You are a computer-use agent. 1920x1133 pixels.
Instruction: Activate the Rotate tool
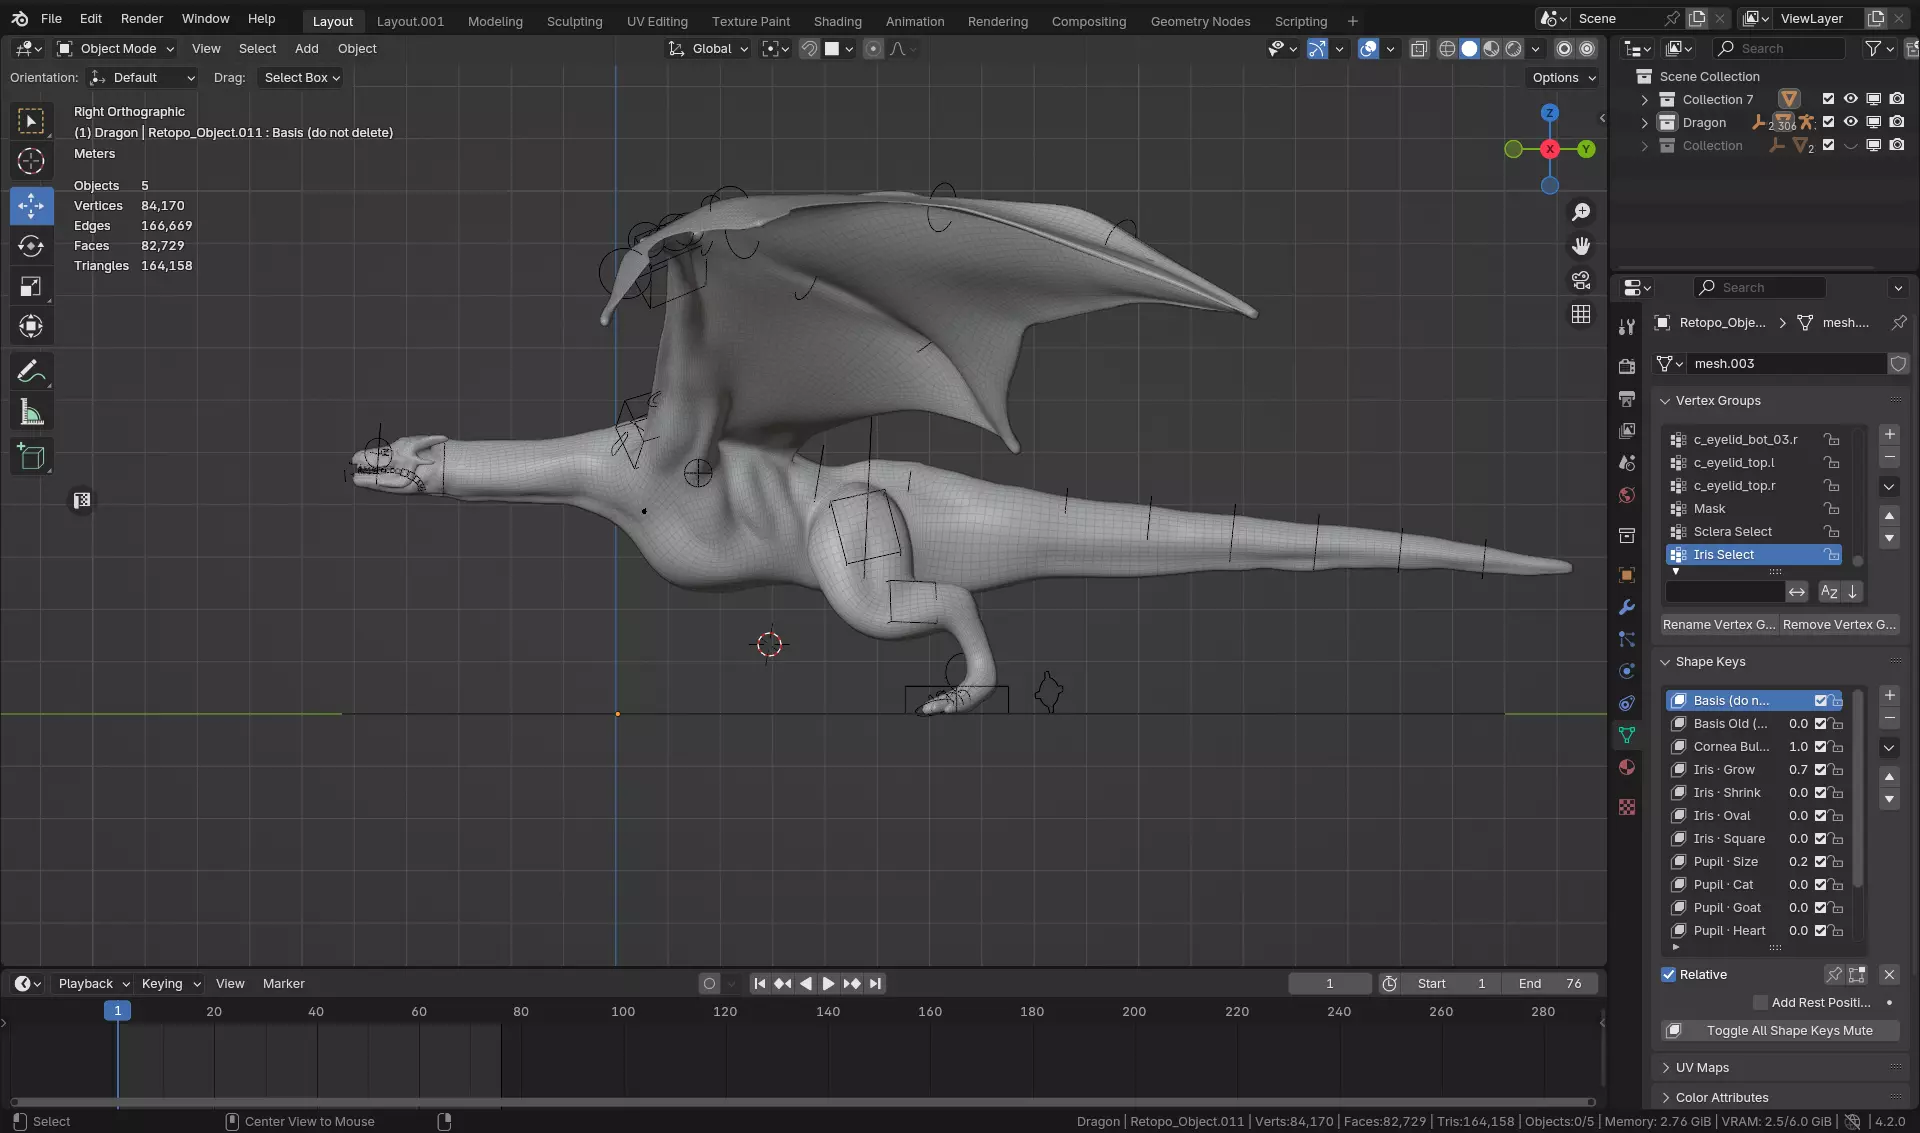pos(31,246)
